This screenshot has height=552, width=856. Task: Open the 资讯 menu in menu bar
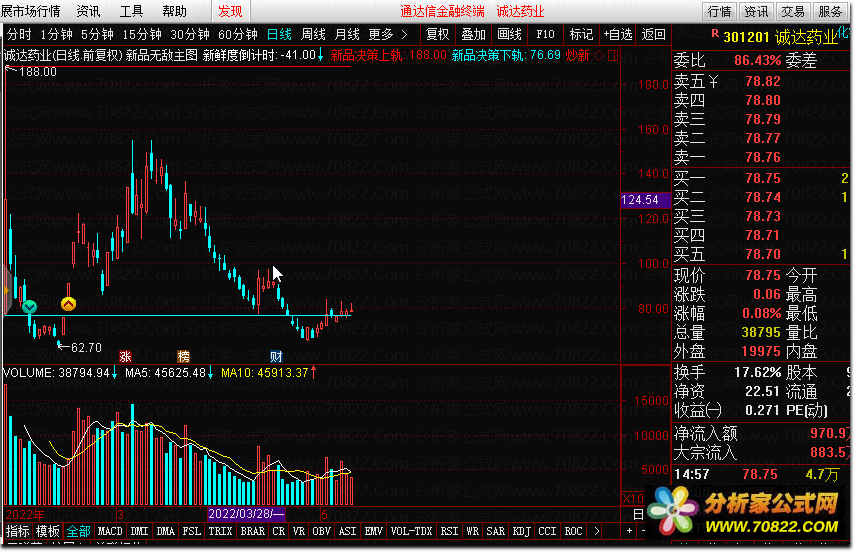pos(88,11)
